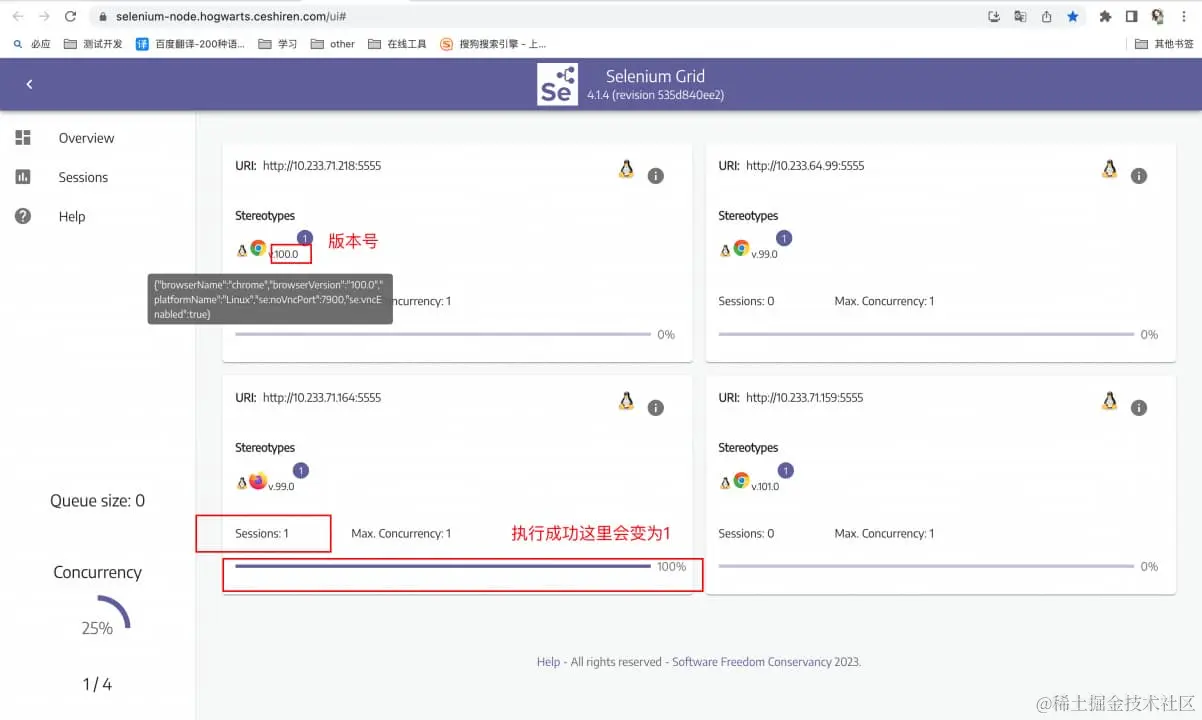Select Overview in the sidebar
This screenshot has height=720, width=1202.
click(86, 138)
